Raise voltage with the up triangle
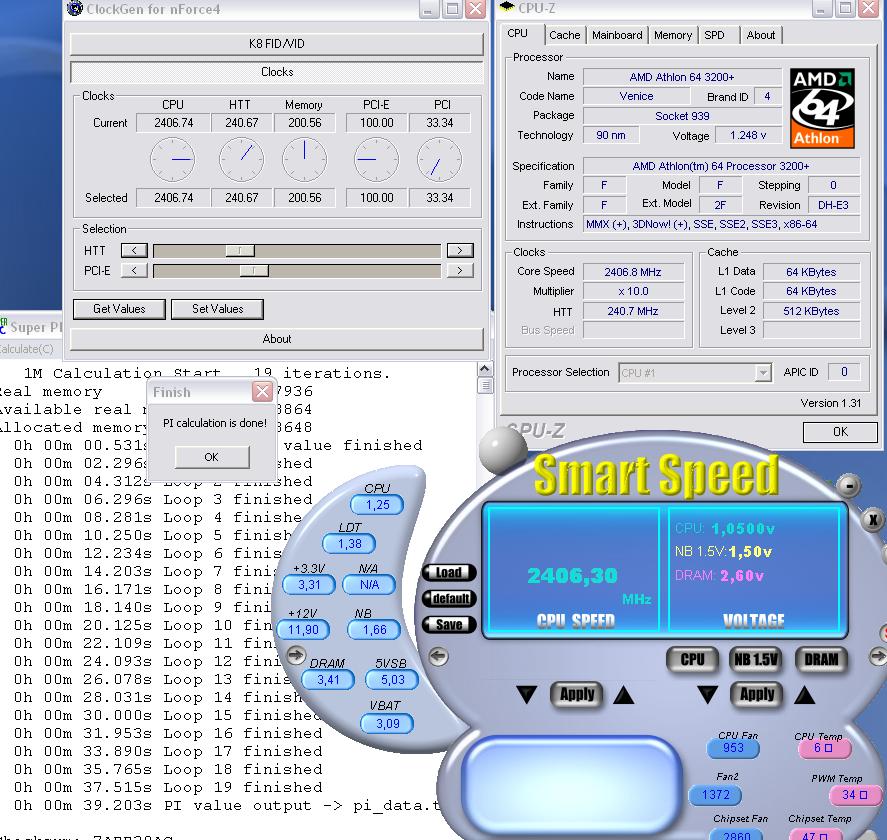This screenshot has height=840, width=887. click(x=804, y=695)
